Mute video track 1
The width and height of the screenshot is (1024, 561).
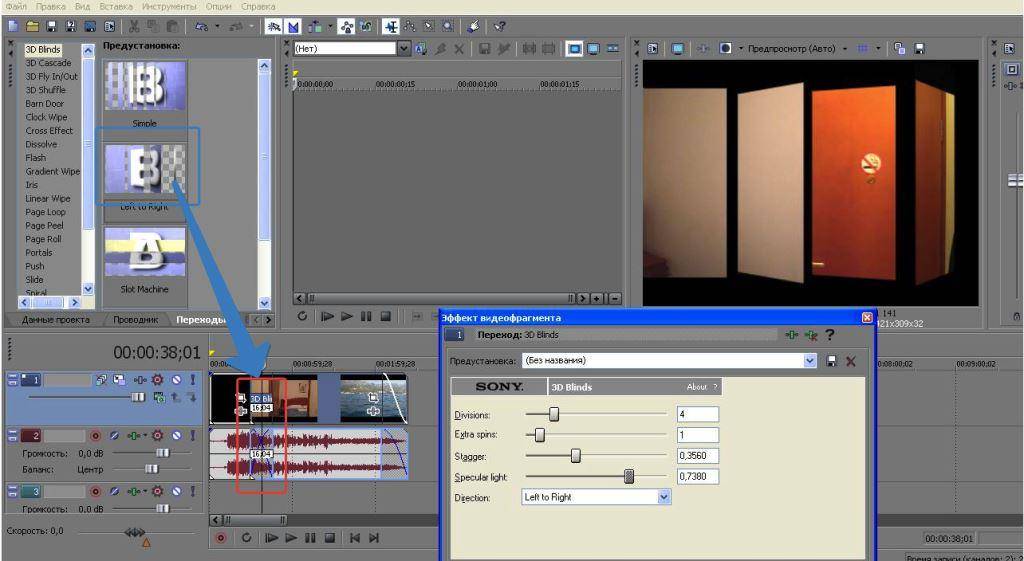pos(176,380)
